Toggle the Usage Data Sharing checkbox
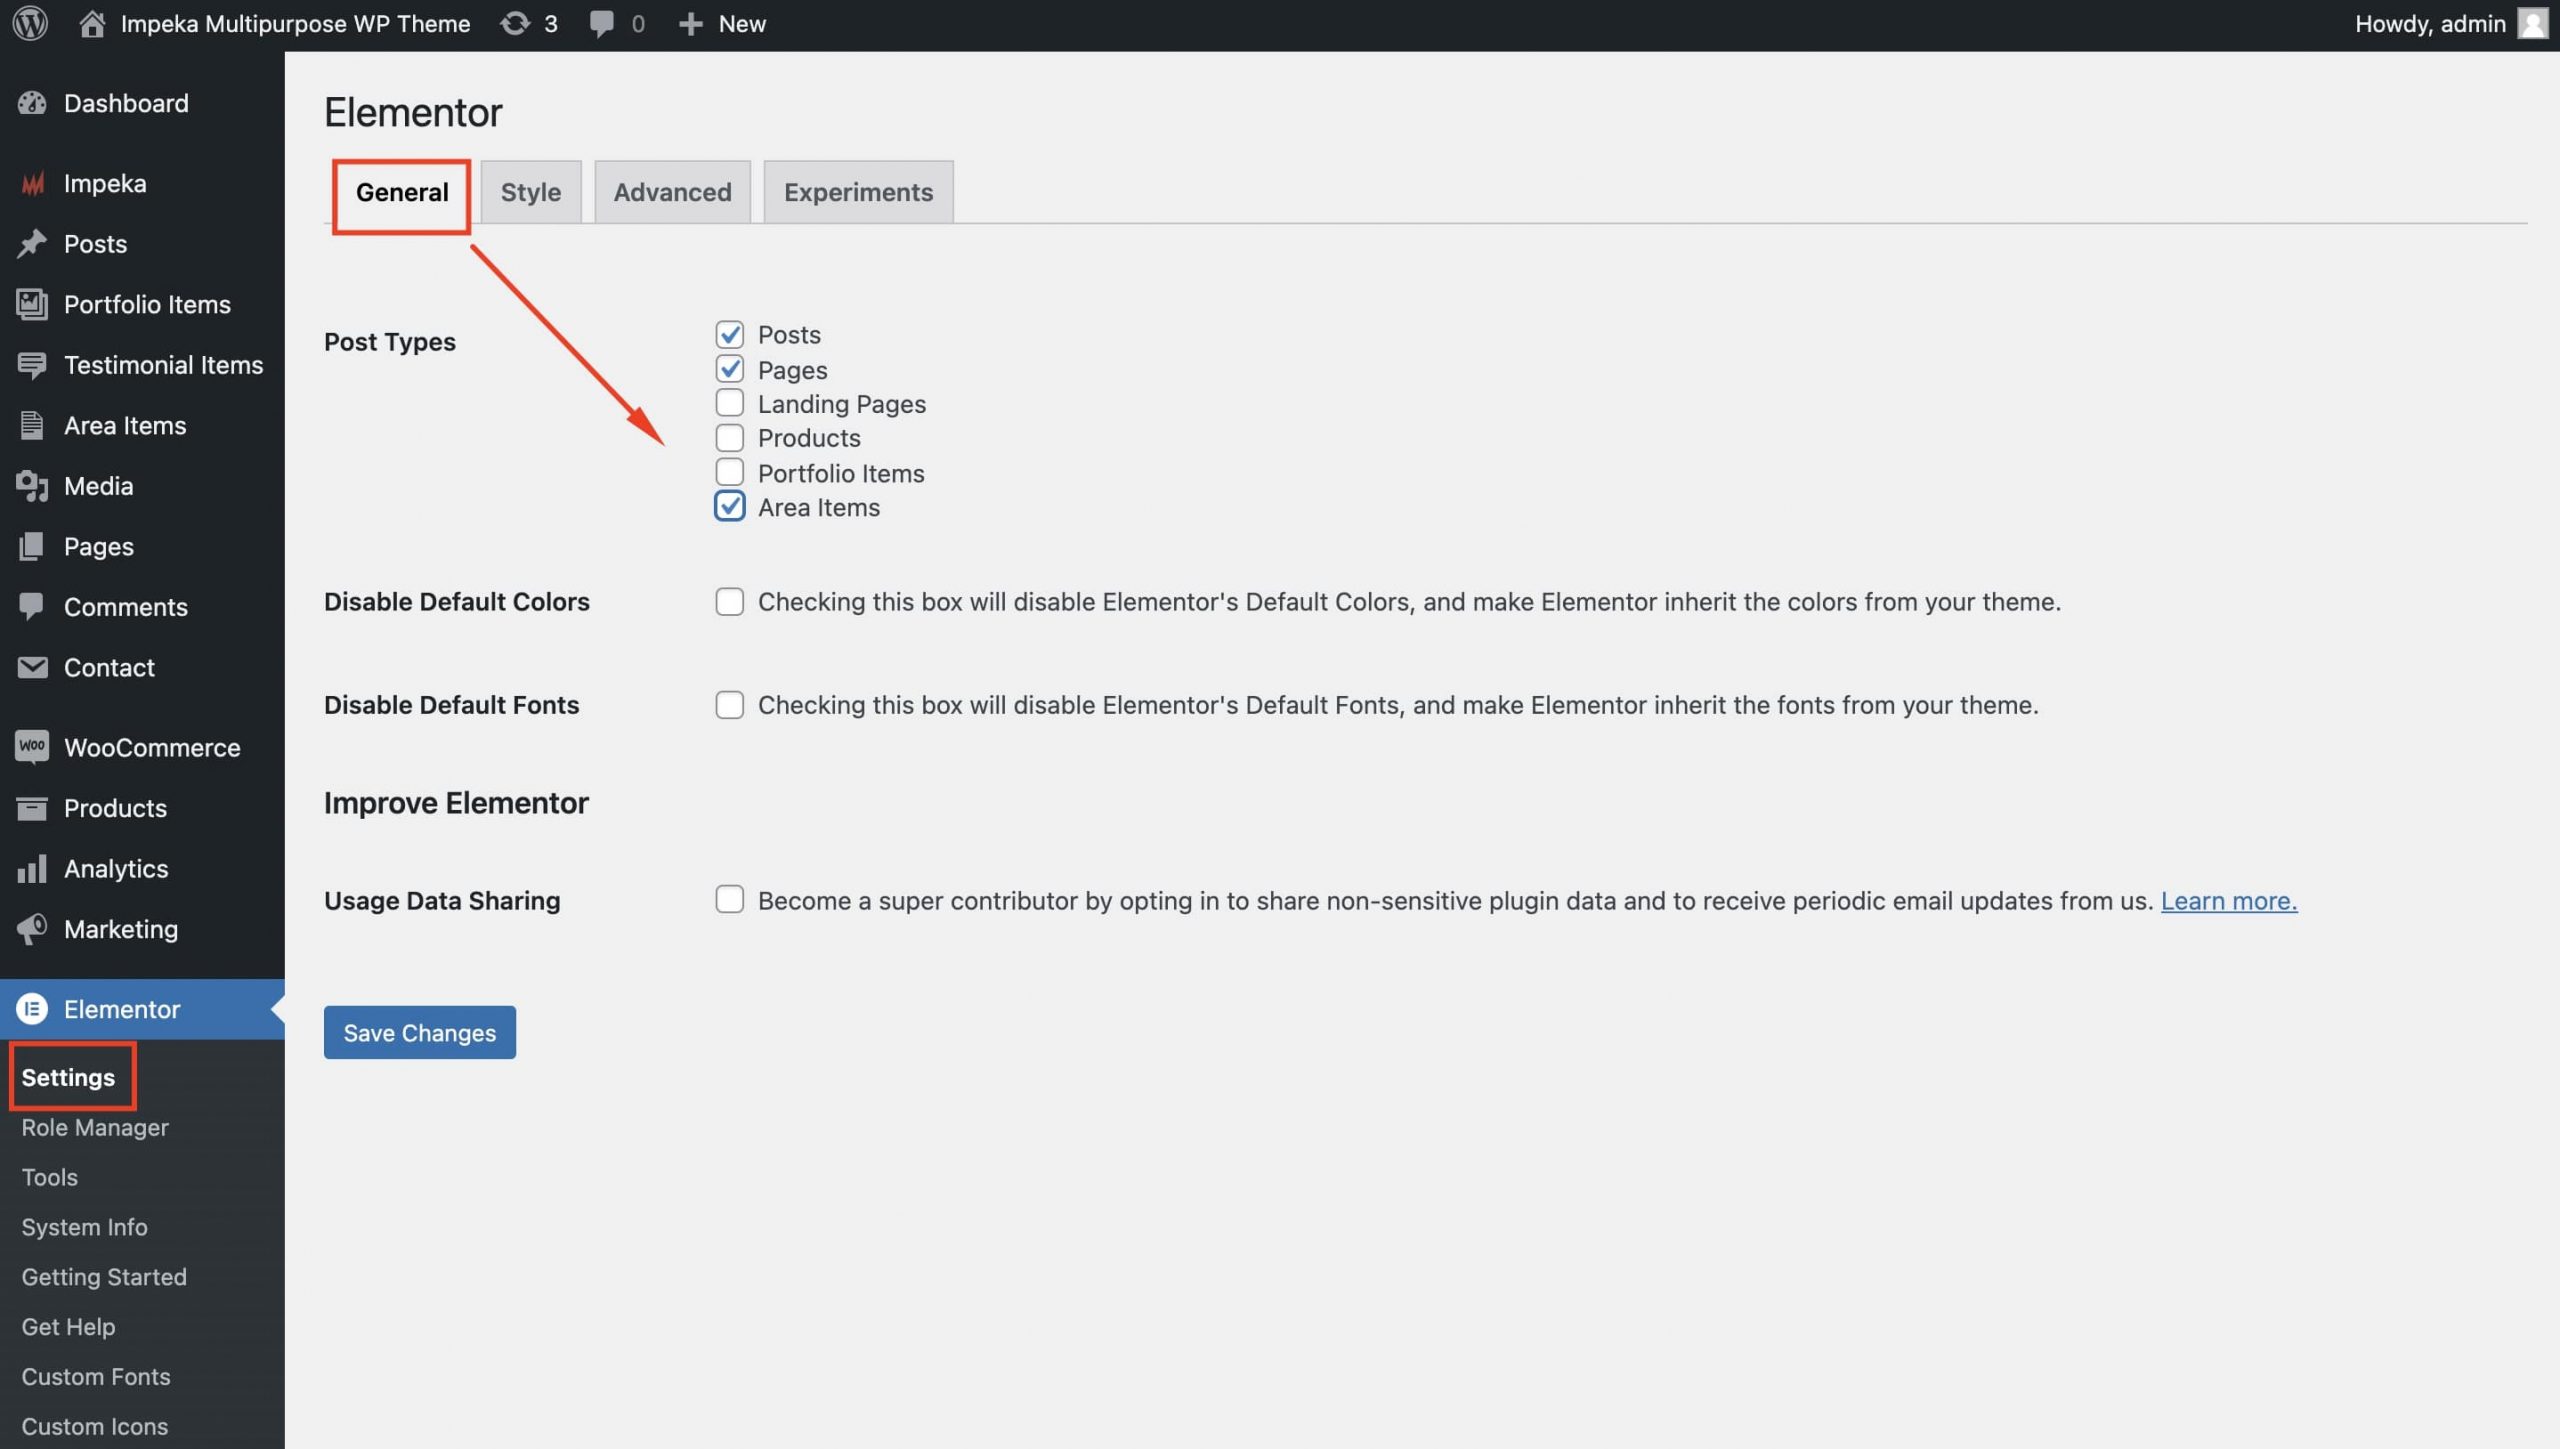This screenshot has height=1449, width=2560. pos(729,899)
